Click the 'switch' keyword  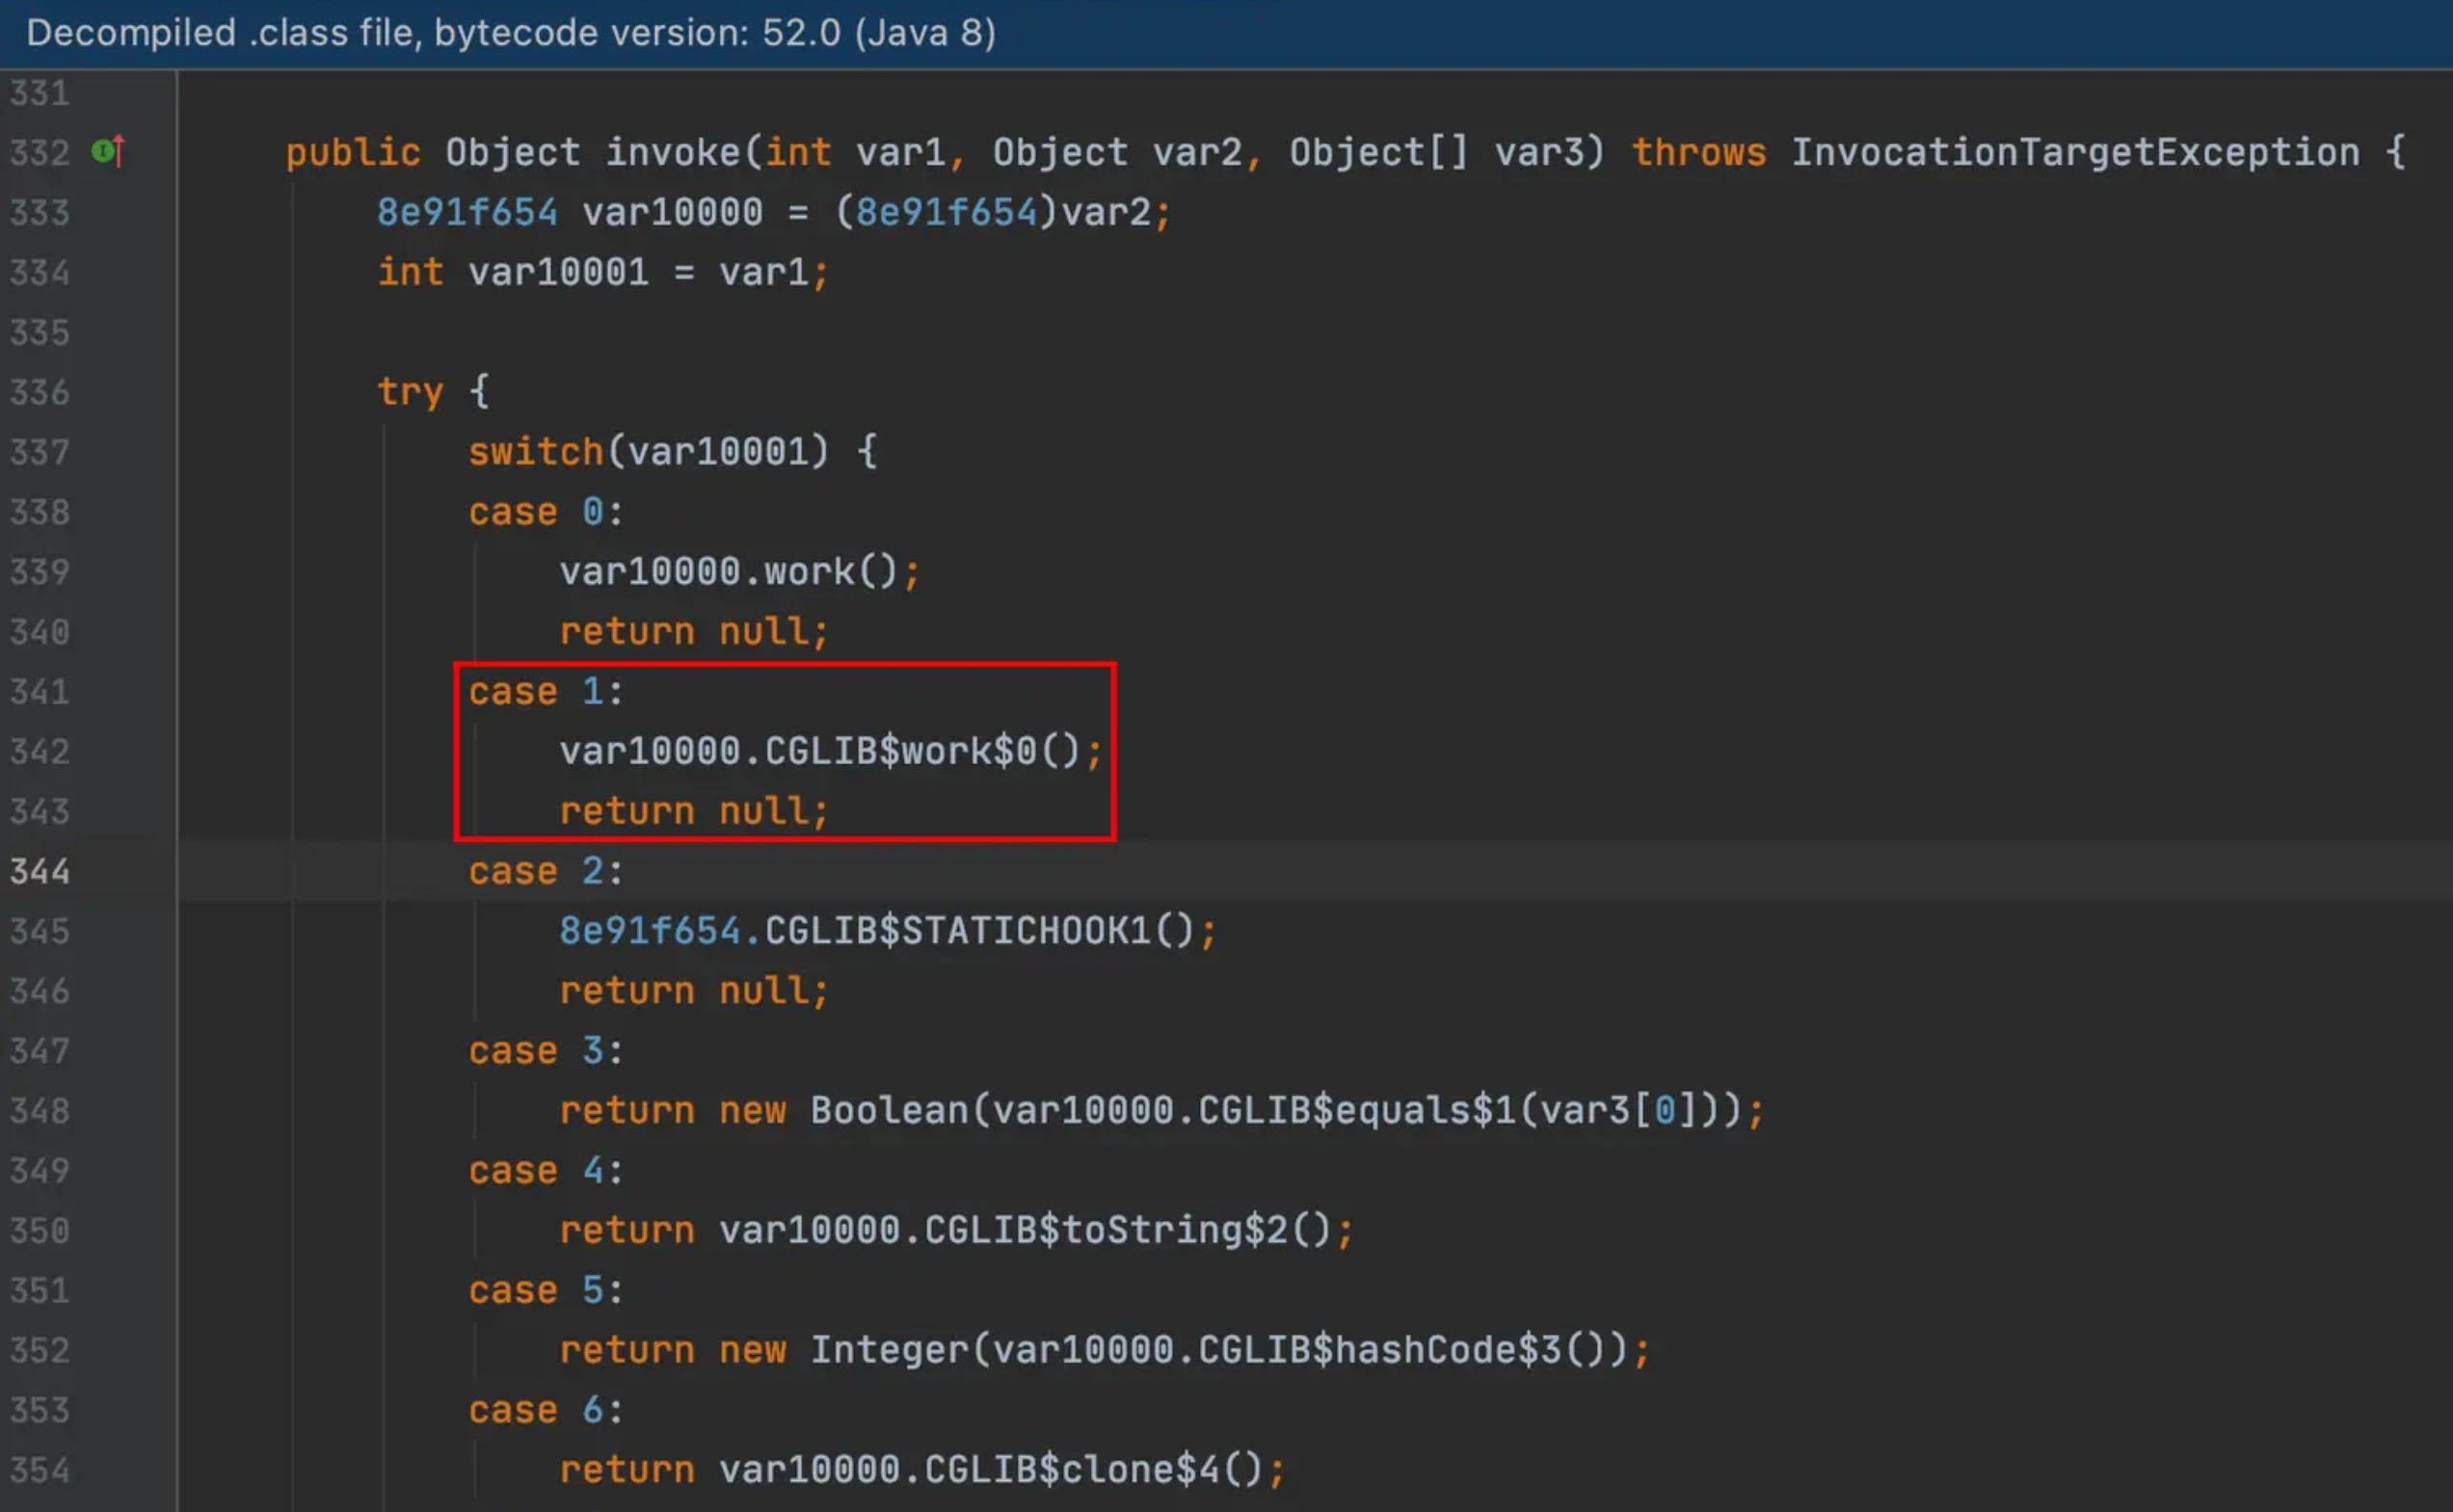tap(536, 452)
